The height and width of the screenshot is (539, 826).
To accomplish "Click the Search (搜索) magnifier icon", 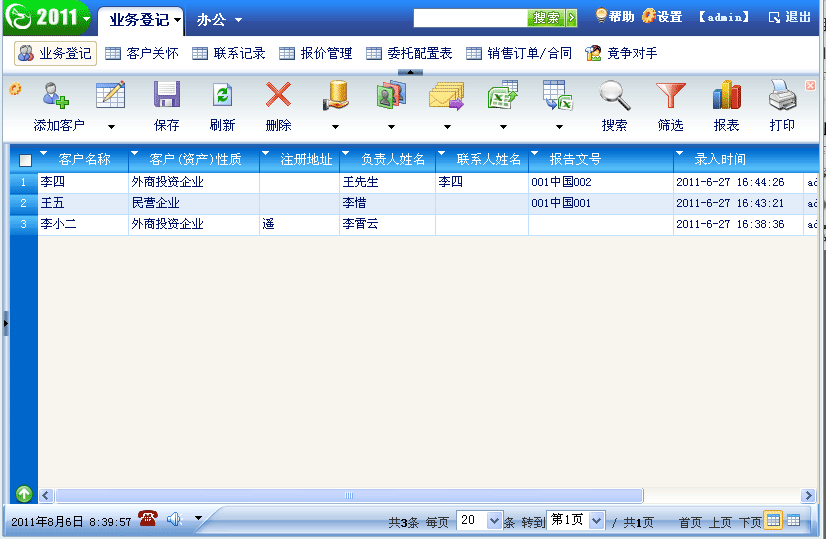I will point(614,95).
